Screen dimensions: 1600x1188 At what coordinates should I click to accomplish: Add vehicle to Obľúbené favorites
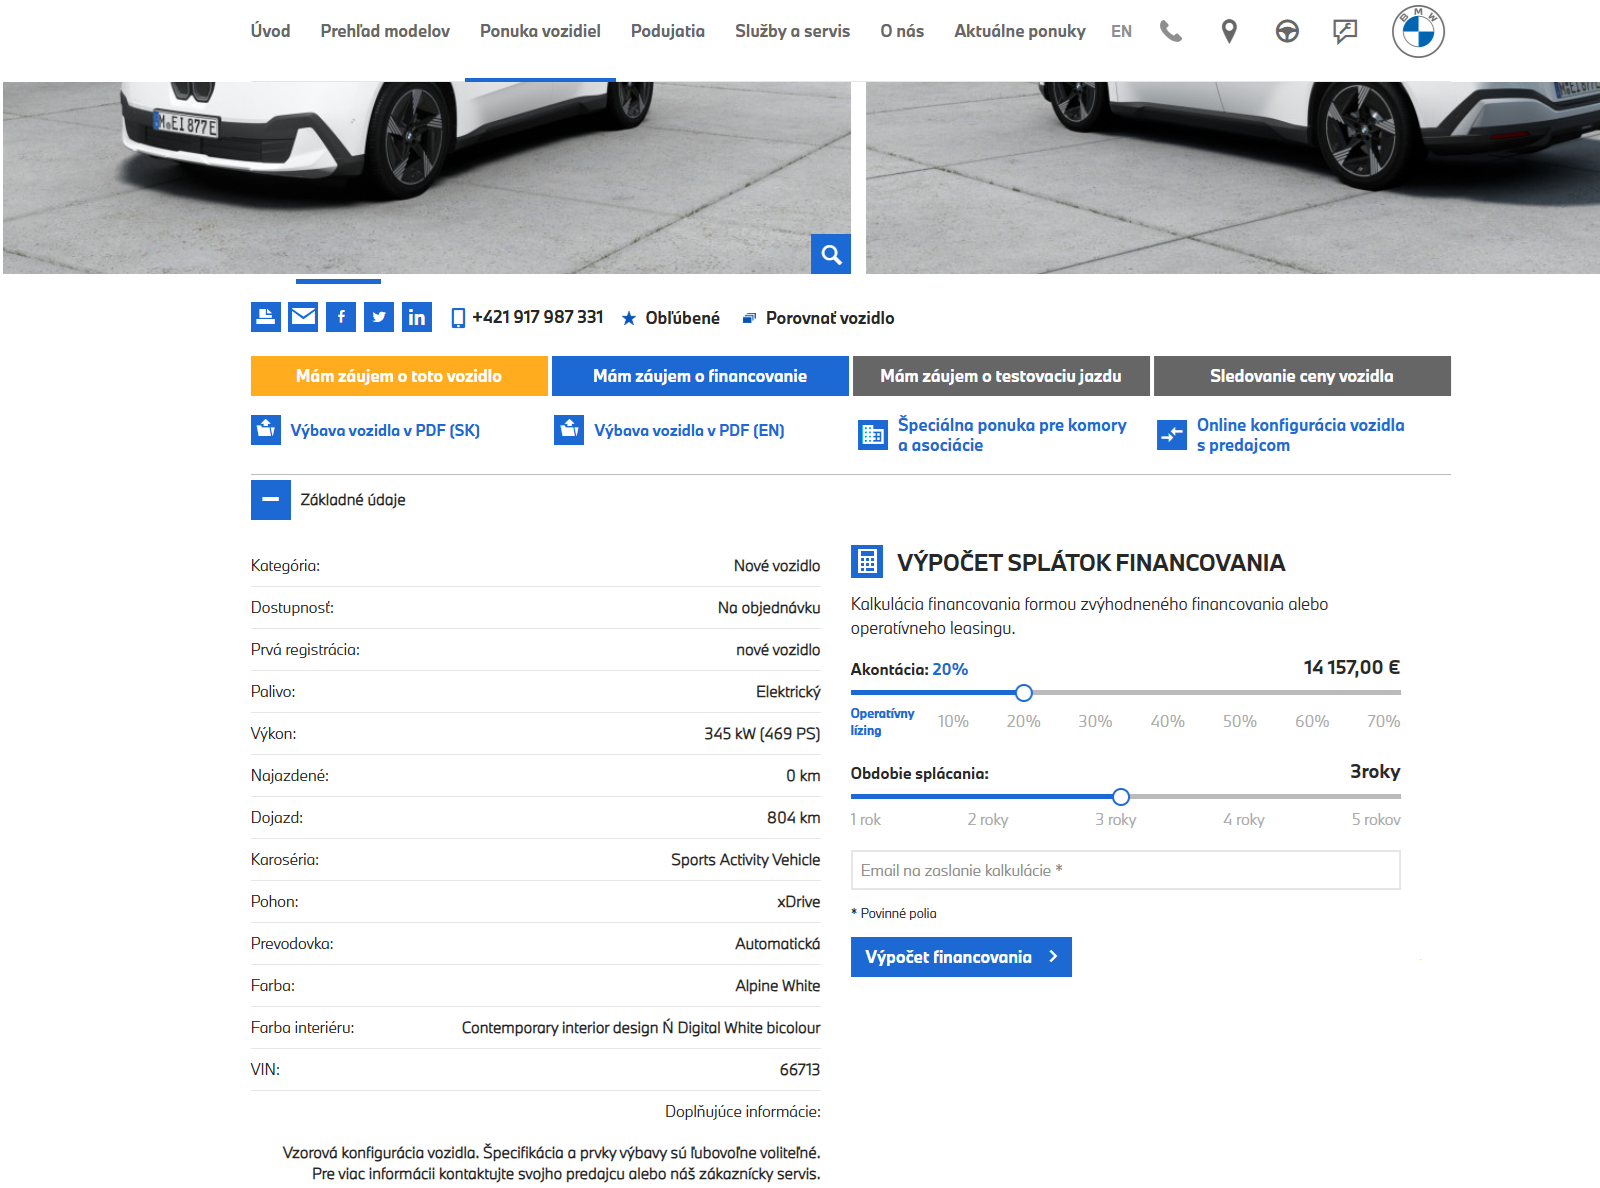click(x=670, y=318)
